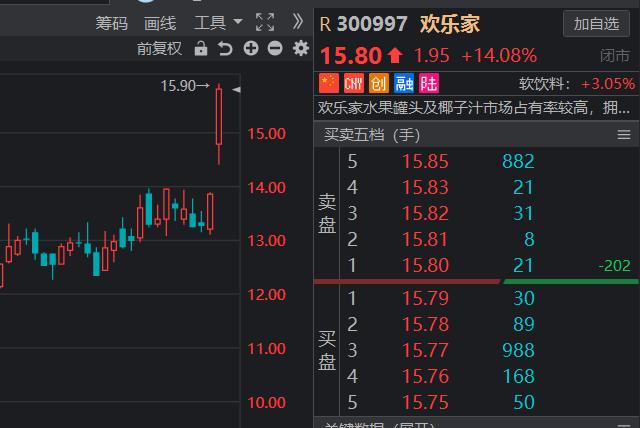
Task: Click the 10.00 price axis label
Action: click(267, 403)
